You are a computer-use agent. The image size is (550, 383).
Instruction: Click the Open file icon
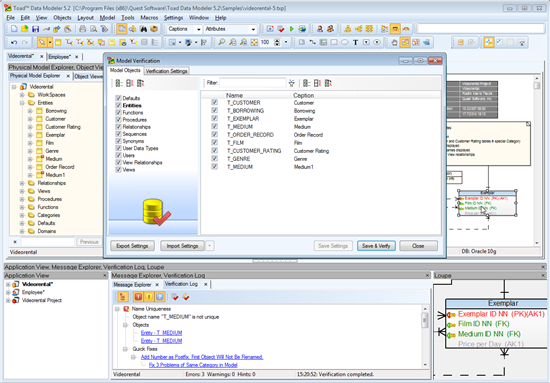pos(25,29)
